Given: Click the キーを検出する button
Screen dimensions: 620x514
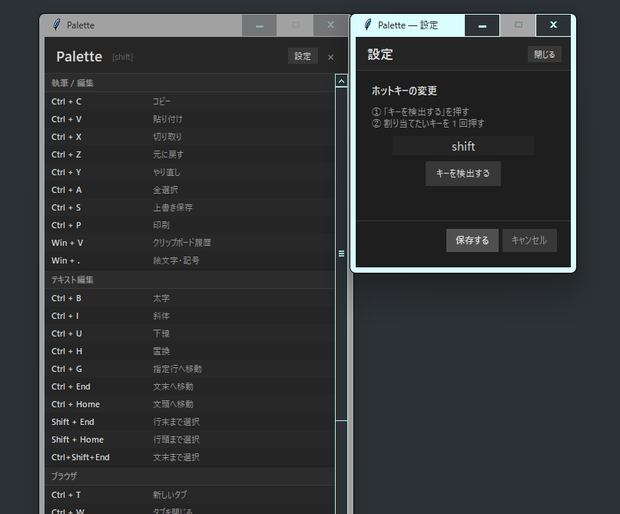Looking at the screenshot, I should [463, 173].
